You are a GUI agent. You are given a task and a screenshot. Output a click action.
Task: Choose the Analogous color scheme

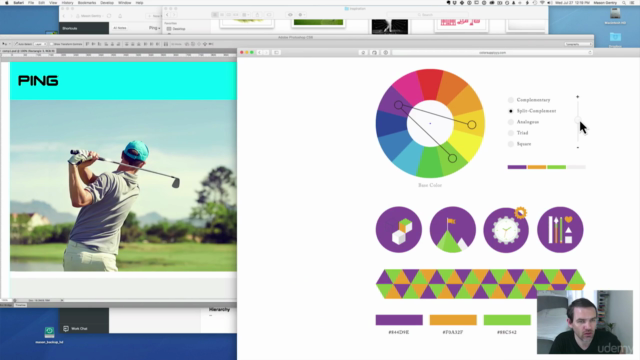coord(511,122)
